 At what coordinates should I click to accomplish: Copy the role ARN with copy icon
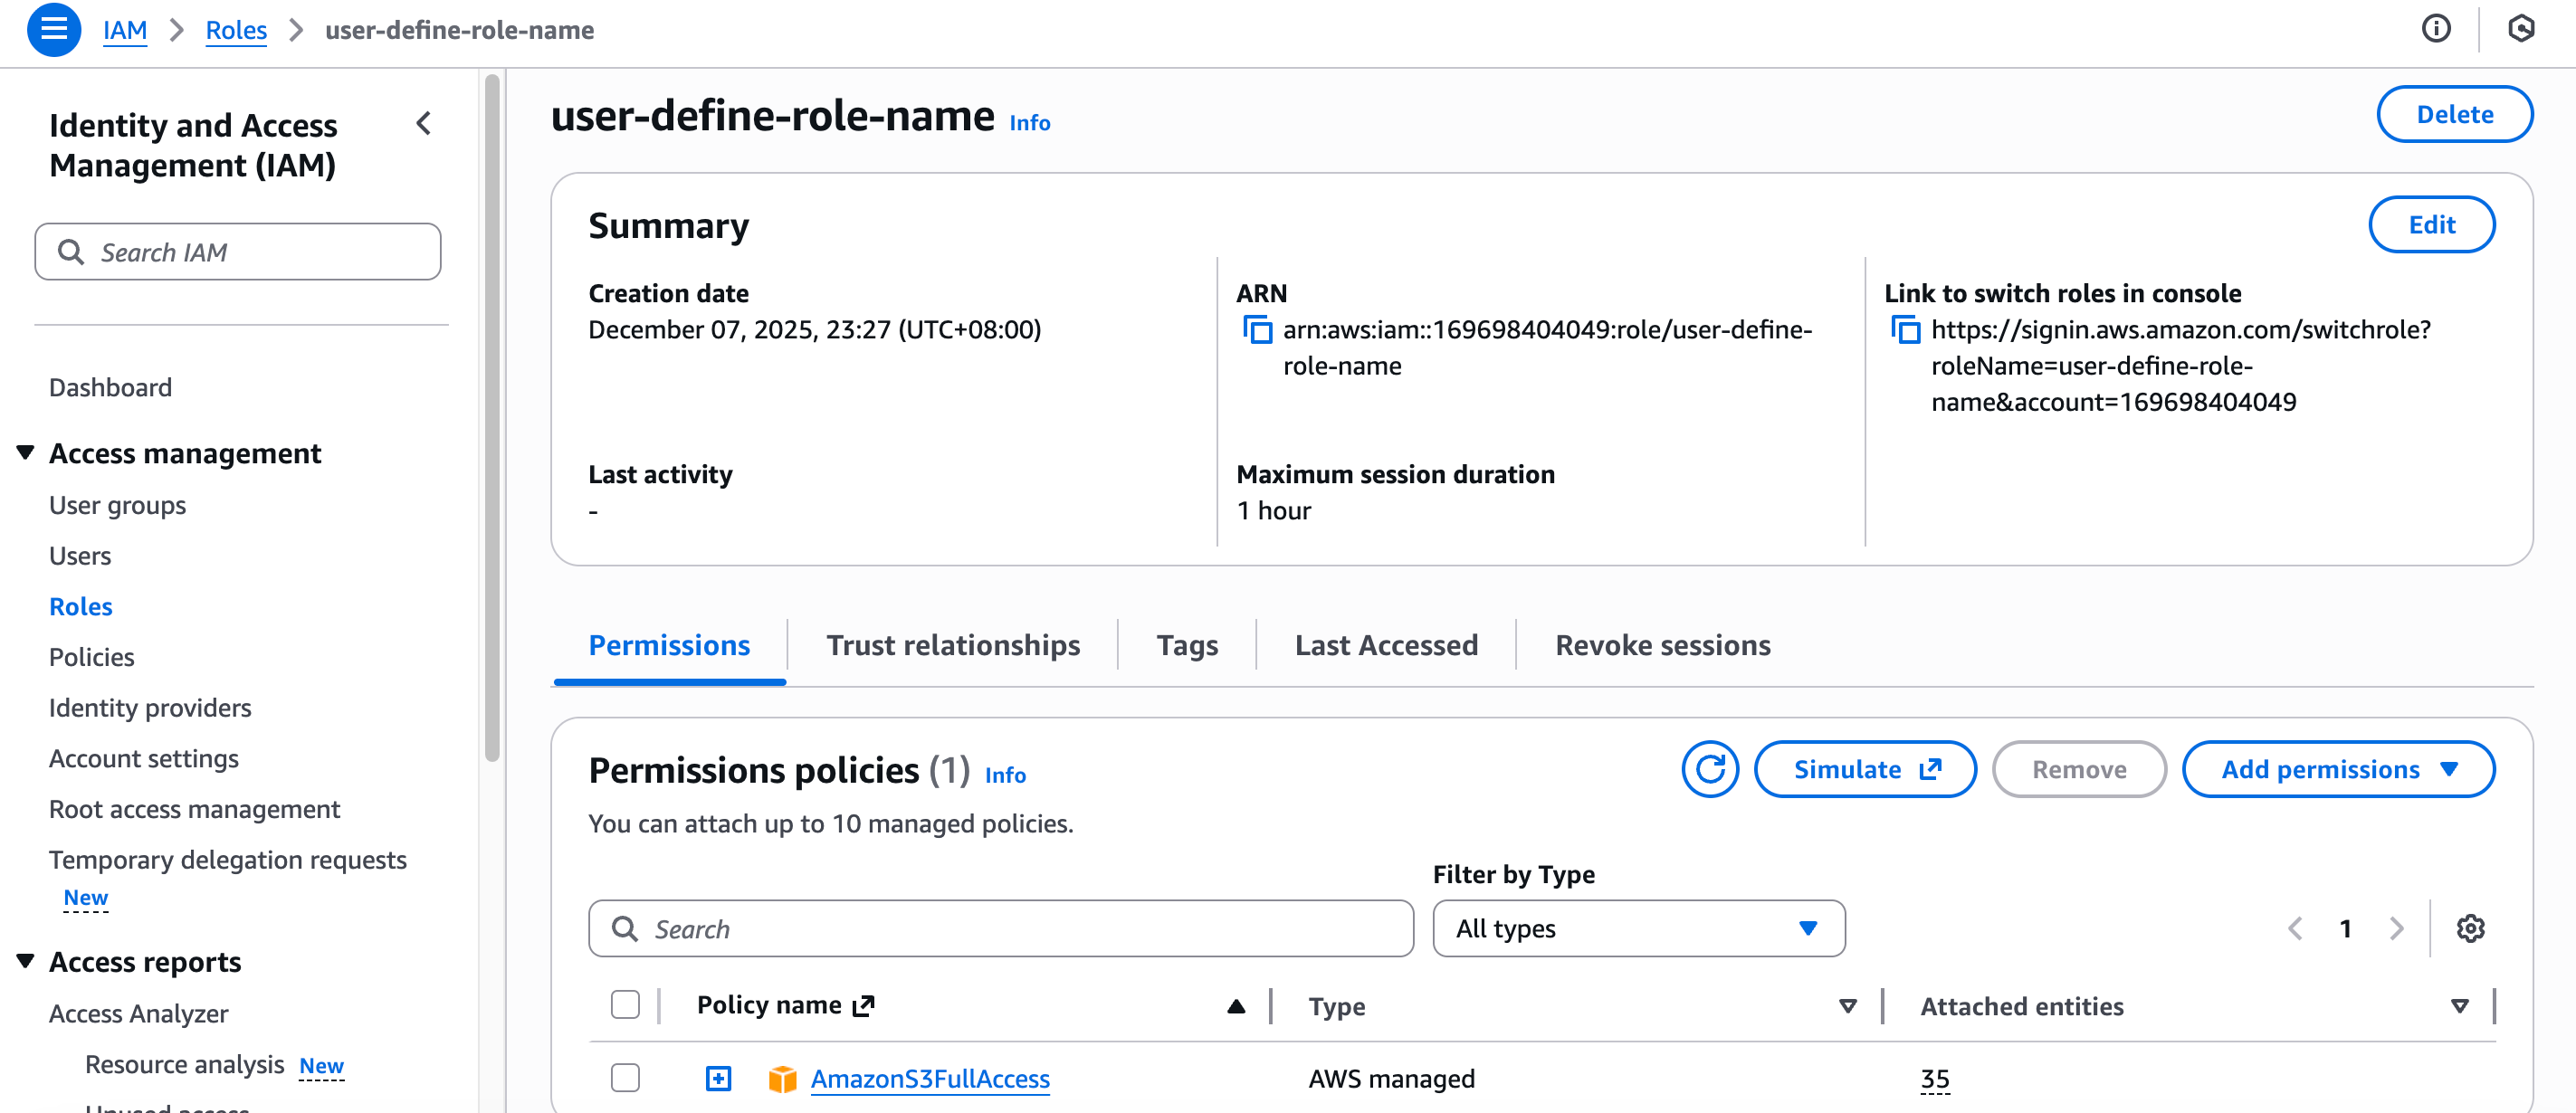pyautogui.click(x=1257, y=330)
